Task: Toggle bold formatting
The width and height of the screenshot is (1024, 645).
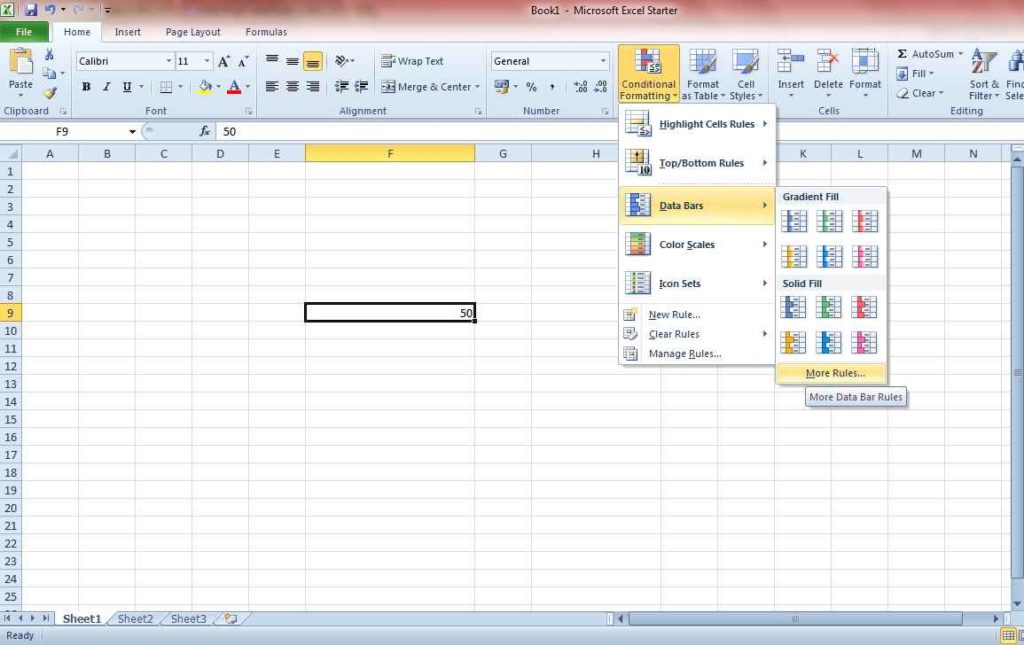Action: (86, 87)
